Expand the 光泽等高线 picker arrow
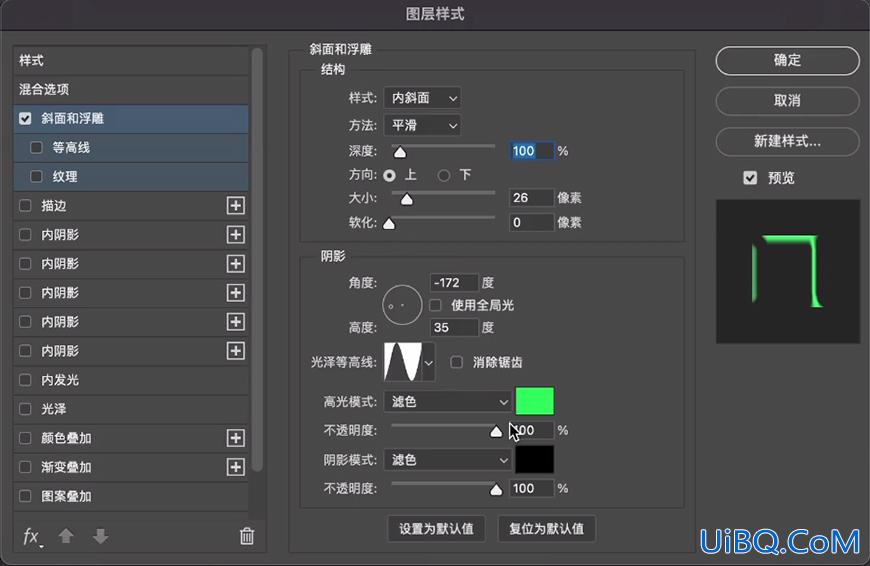Image resolution: width=870 pixels, height=566 pixels. [428, 362]
